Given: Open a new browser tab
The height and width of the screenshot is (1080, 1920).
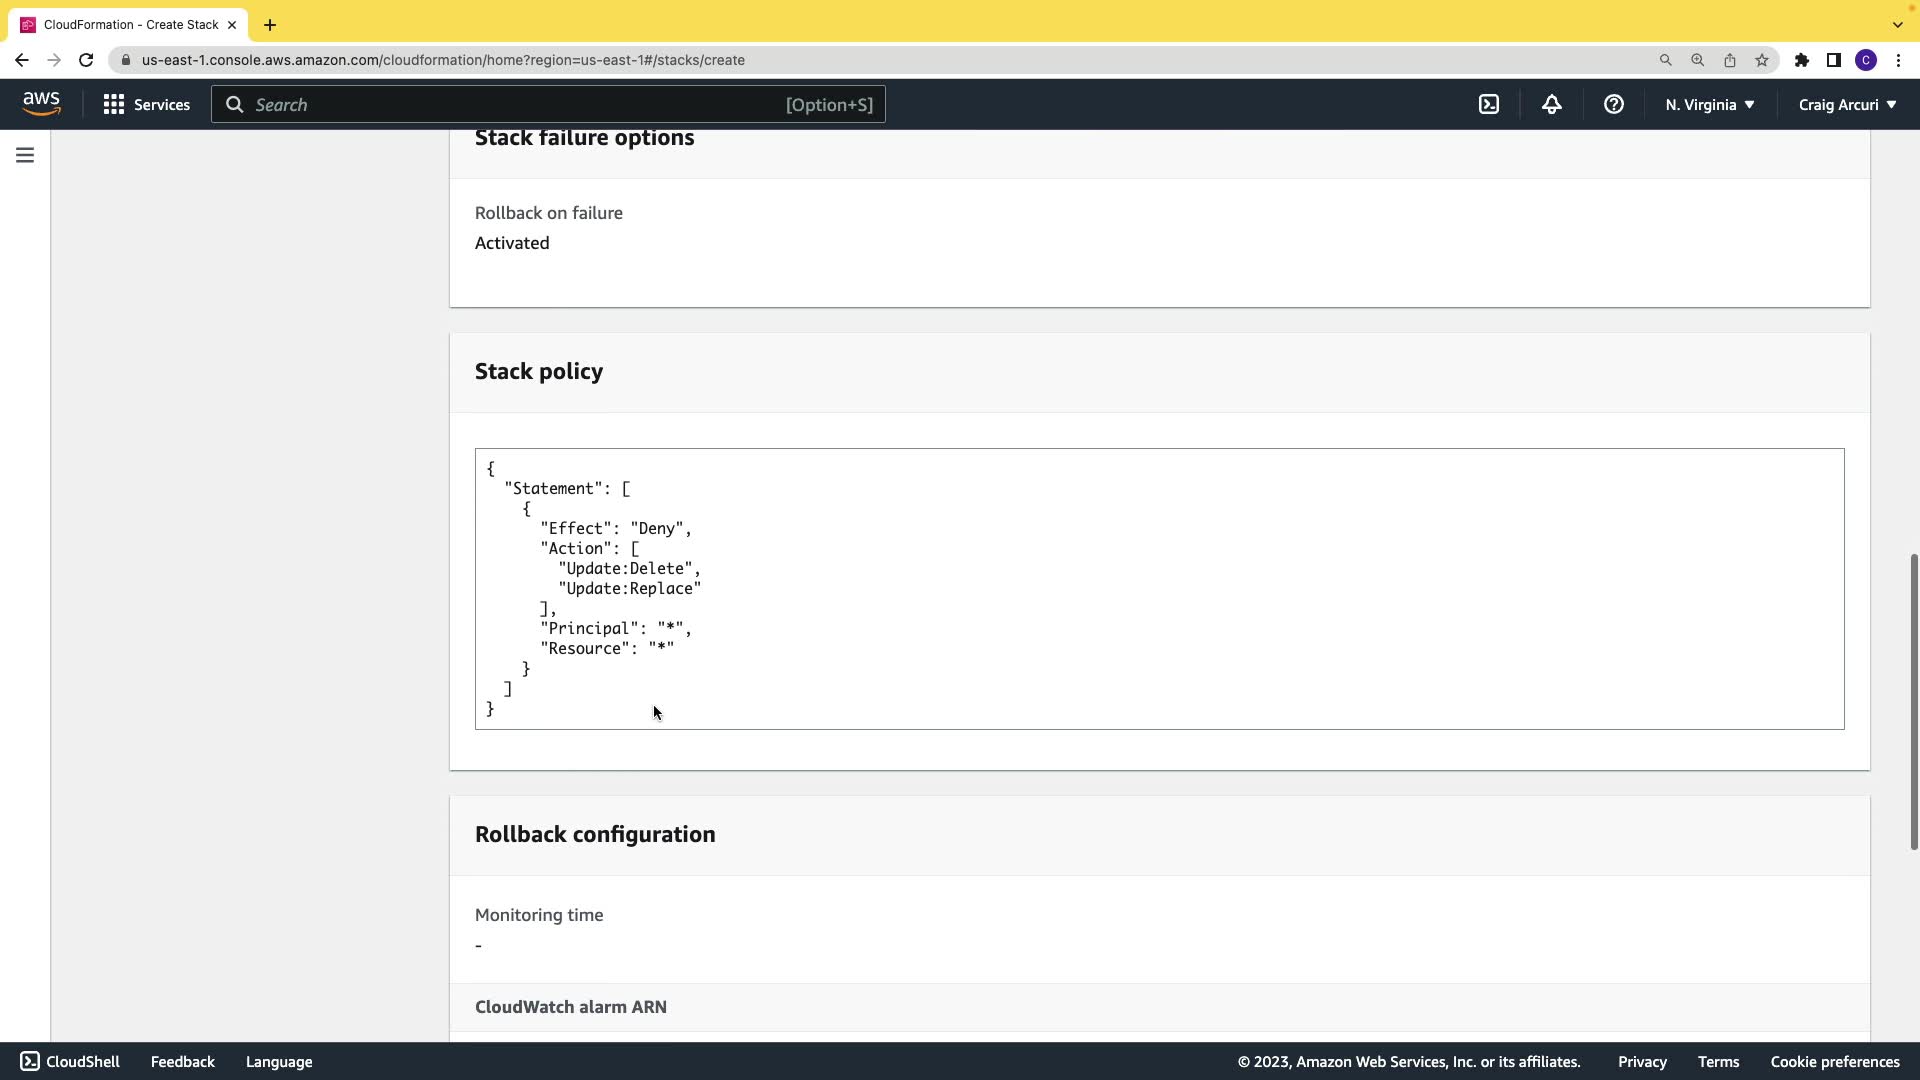Looking at the screenshot, I should point(269,25).
